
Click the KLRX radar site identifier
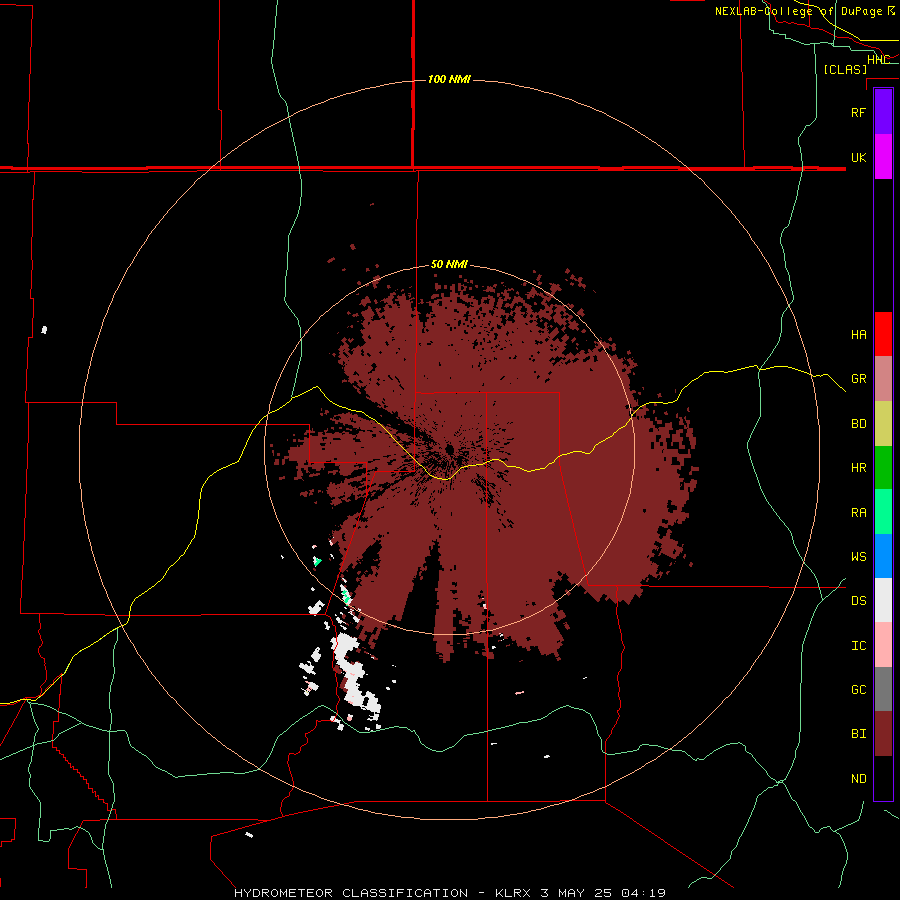point(513,893)
